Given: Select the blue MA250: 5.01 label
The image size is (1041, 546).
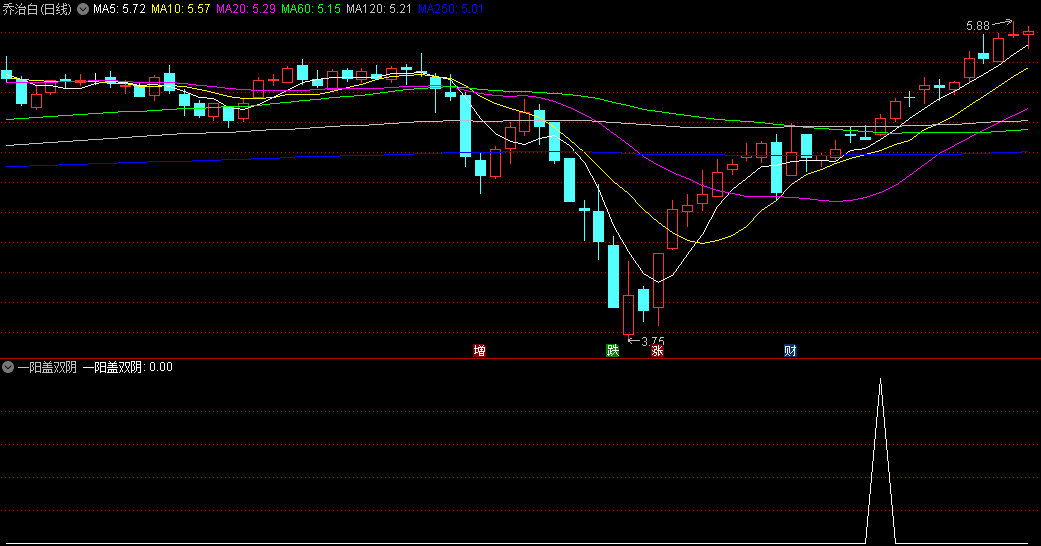Looking at the screenshot, I should pos(450,9).
